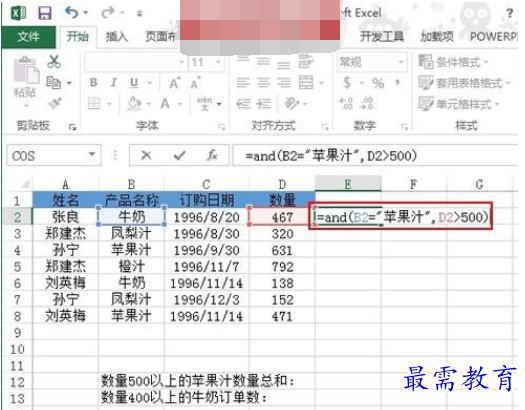Cut selection with scissors icon
Viewport: 525px width, 410px height.
tap(54, 62)
